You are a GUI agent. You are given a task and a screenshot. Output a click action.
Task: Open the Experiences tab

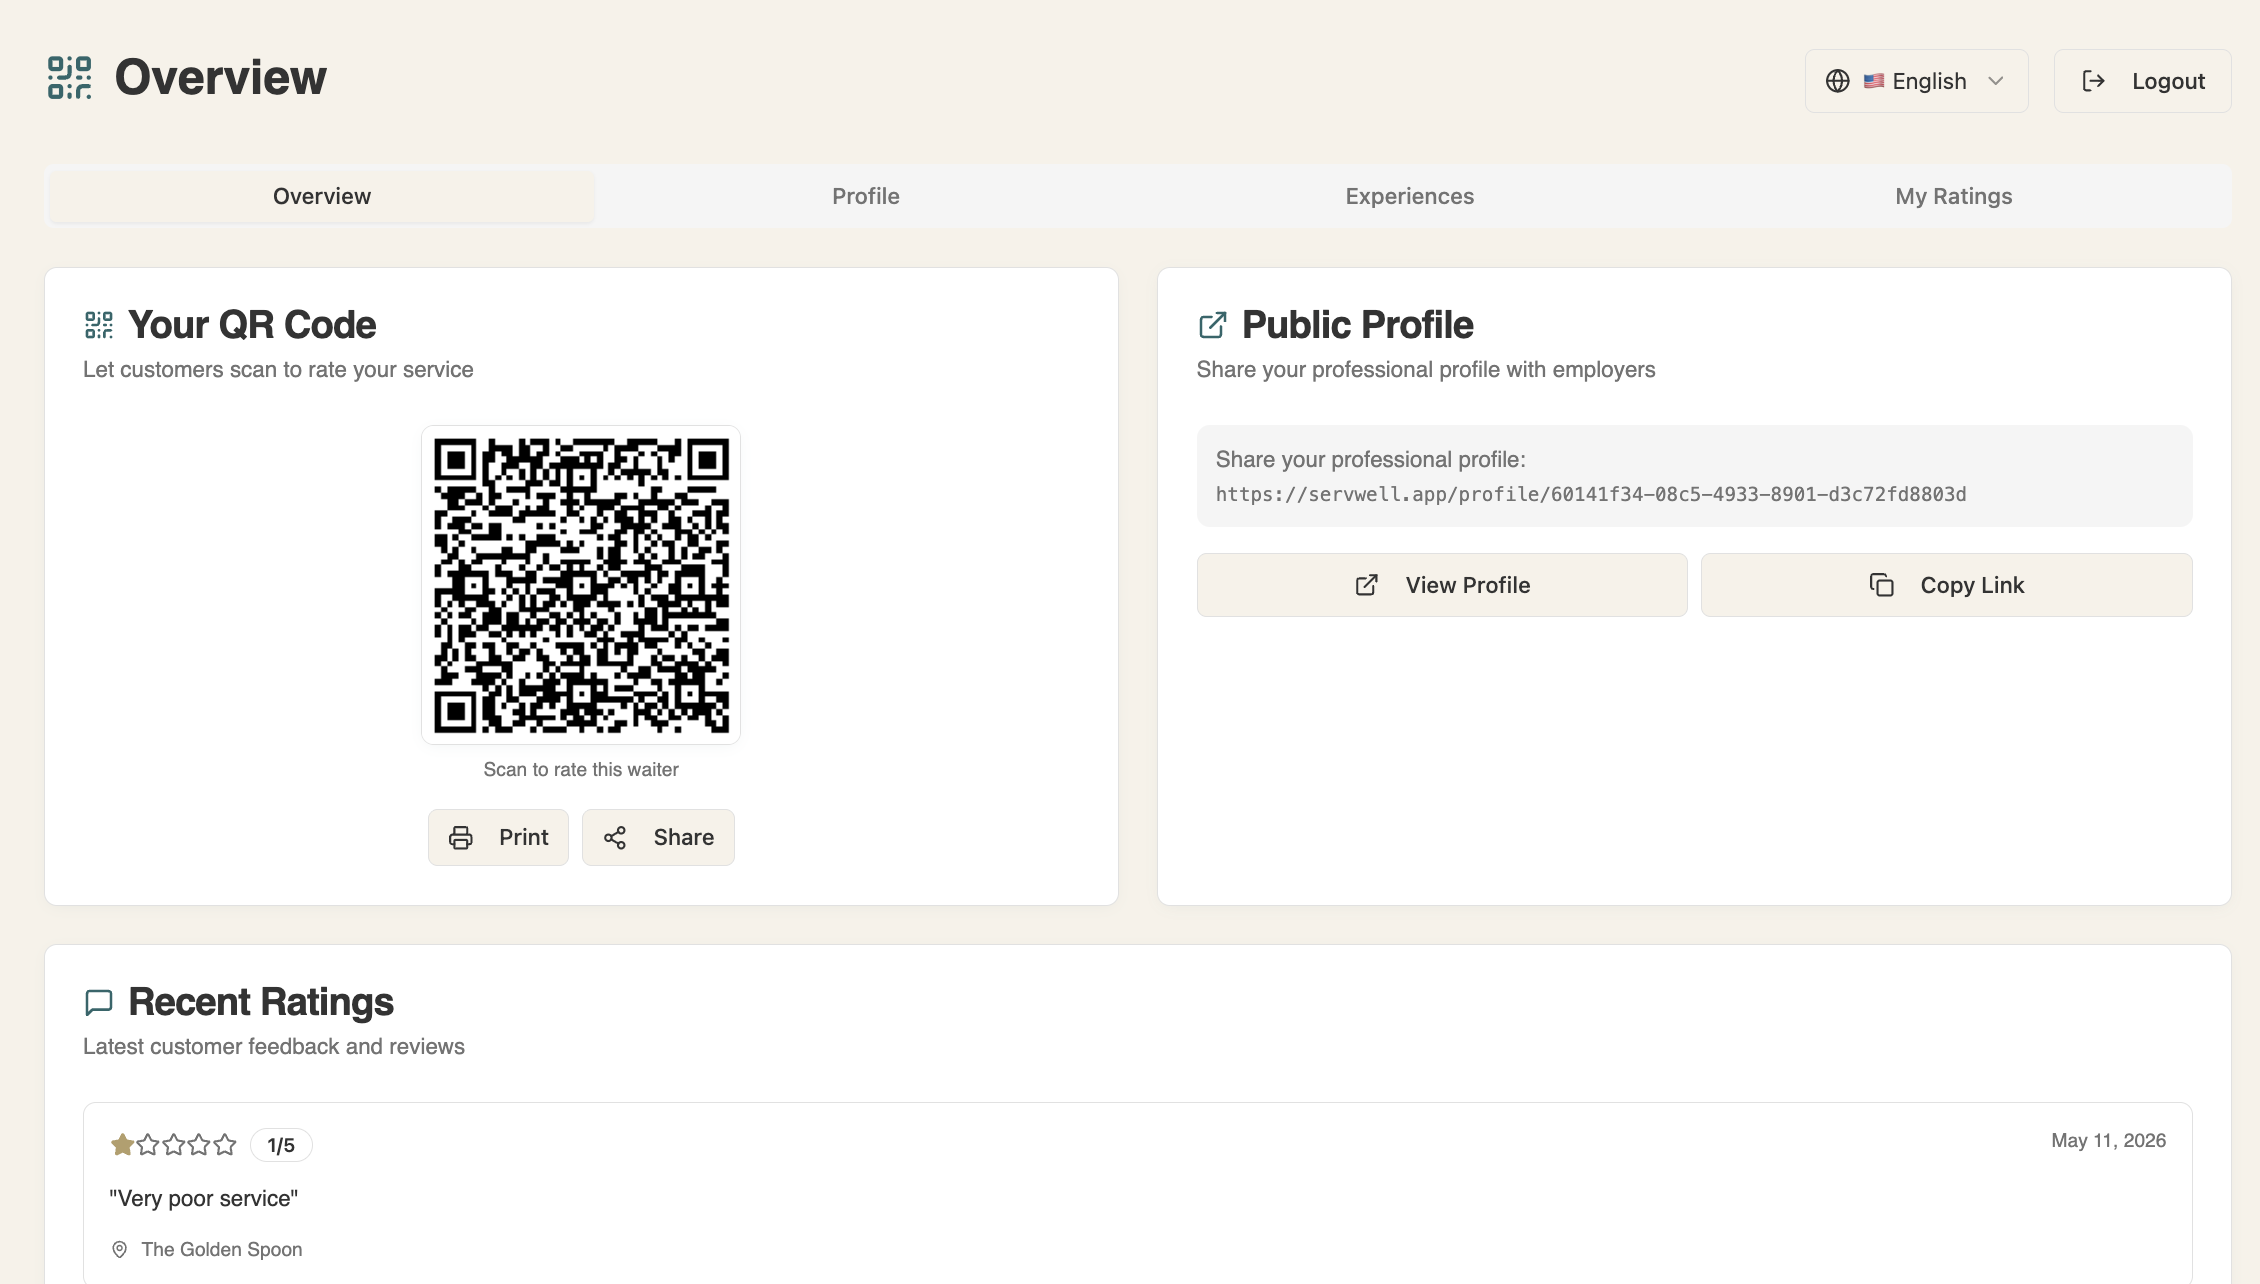[1410, 196]
